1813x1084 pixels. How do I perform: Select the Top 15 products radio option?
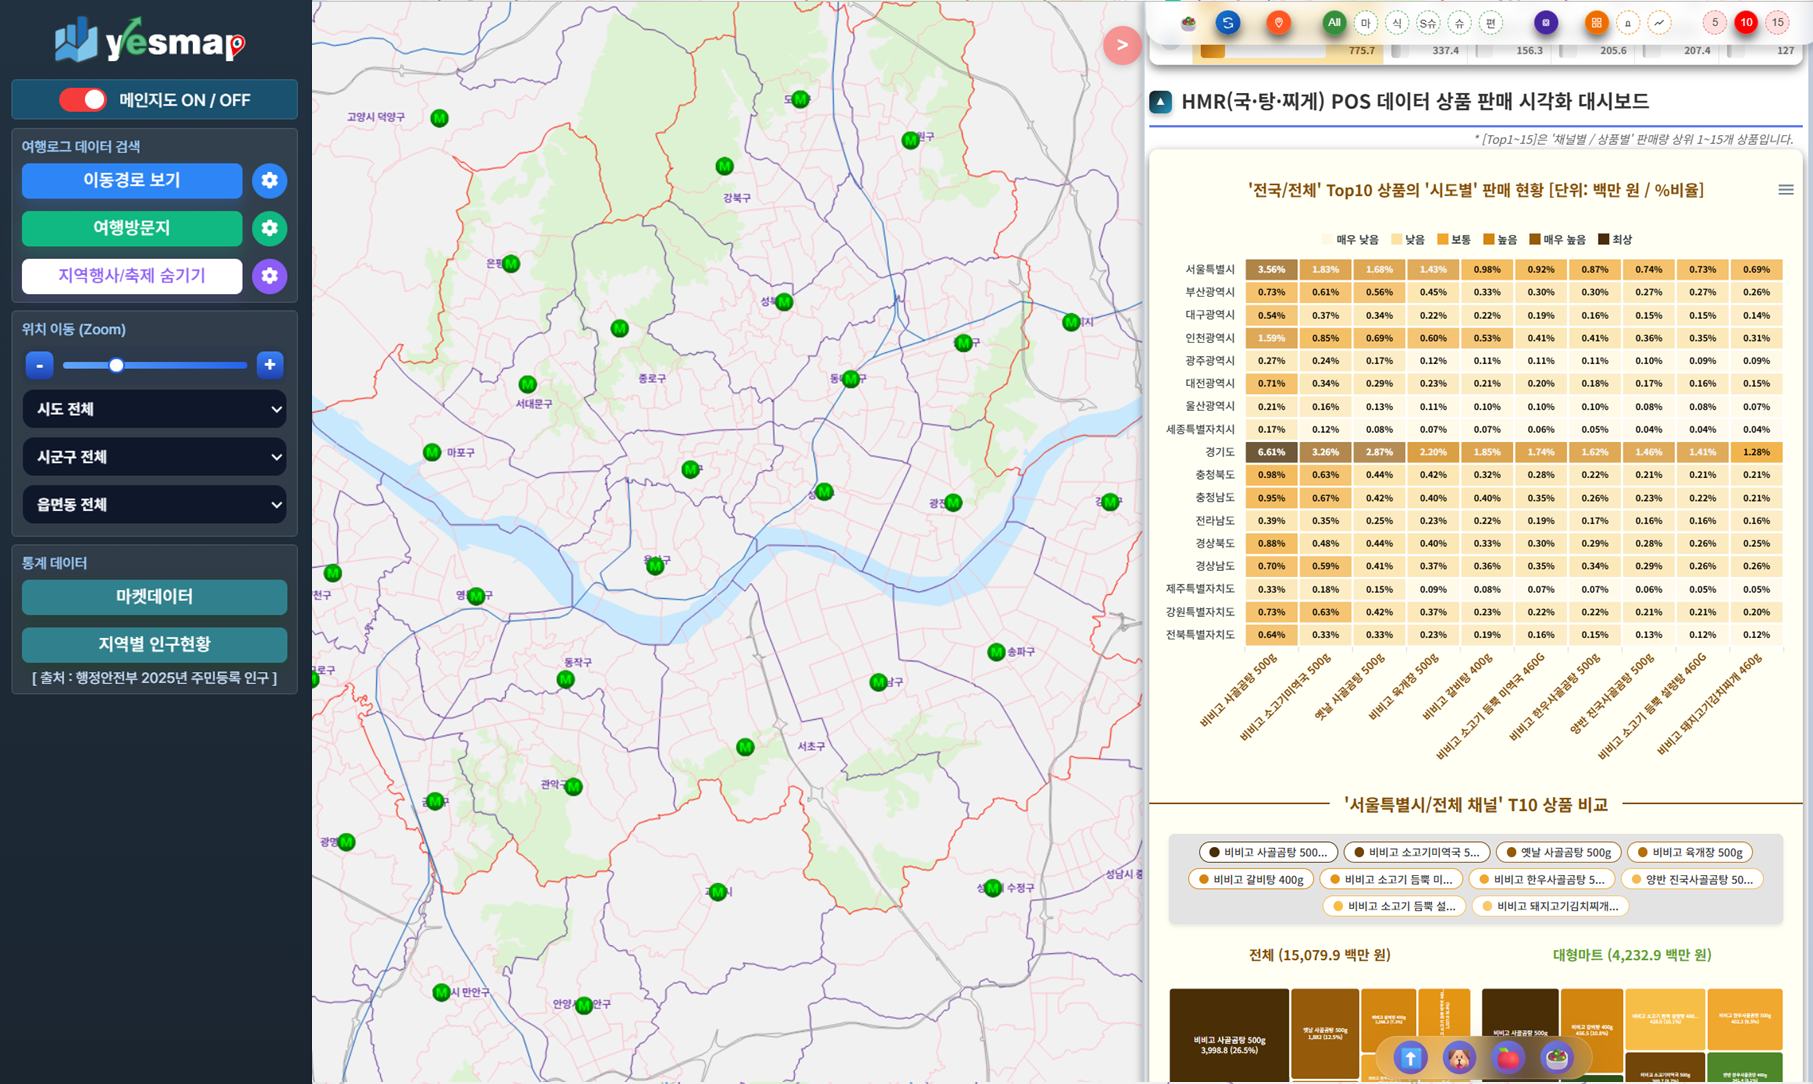tap(1777, 22)
